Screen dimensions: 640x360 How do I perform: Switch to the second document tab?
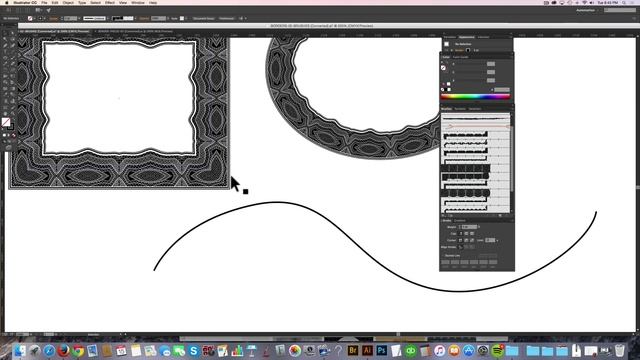click(135, 31)
